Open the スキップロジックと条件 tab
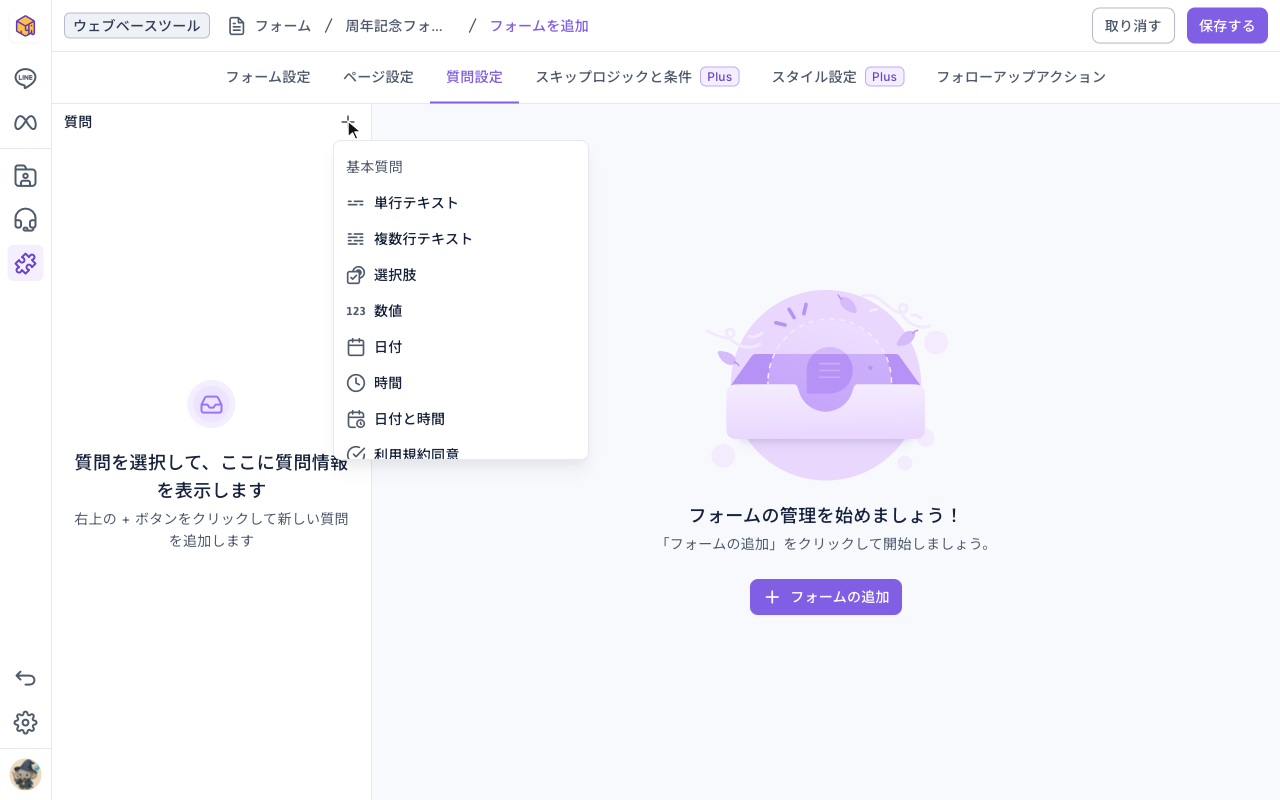The width and height of the screenshot is (1280, 800). tap(637, 77)
